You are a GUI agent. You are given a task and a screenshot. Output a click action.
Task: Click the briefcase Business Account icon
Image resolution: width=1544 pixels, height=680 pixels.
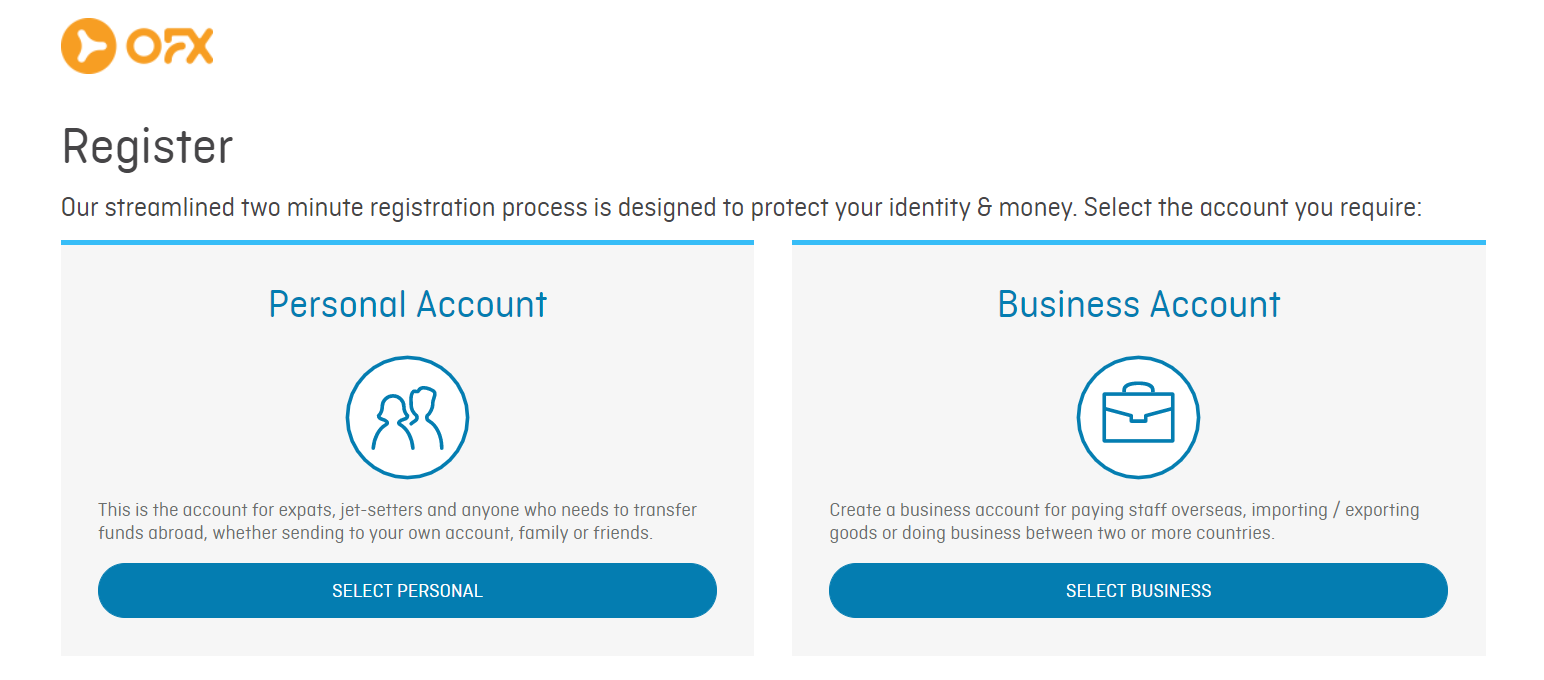pos(1138,417)
